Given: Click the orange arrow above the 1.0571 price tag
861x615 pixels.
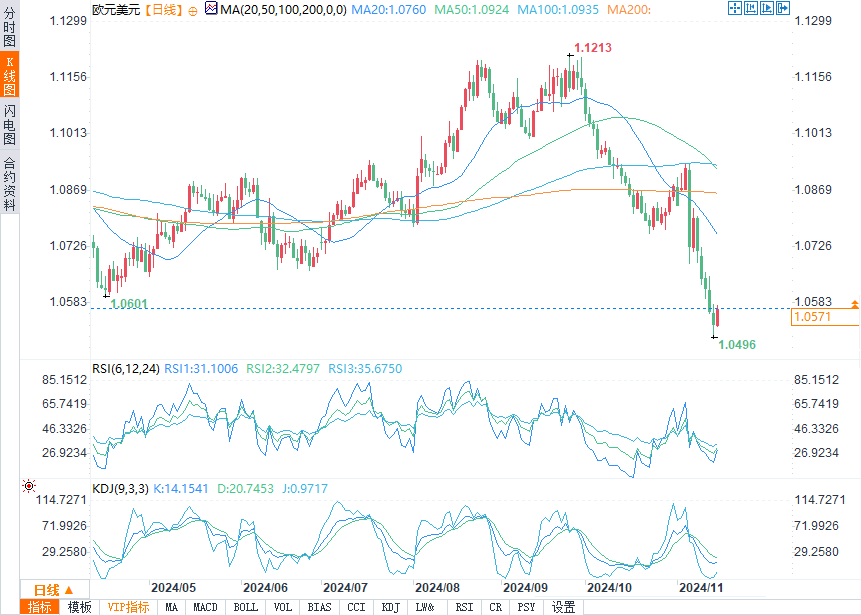Looking at the screenshot, I should point(854,304).
